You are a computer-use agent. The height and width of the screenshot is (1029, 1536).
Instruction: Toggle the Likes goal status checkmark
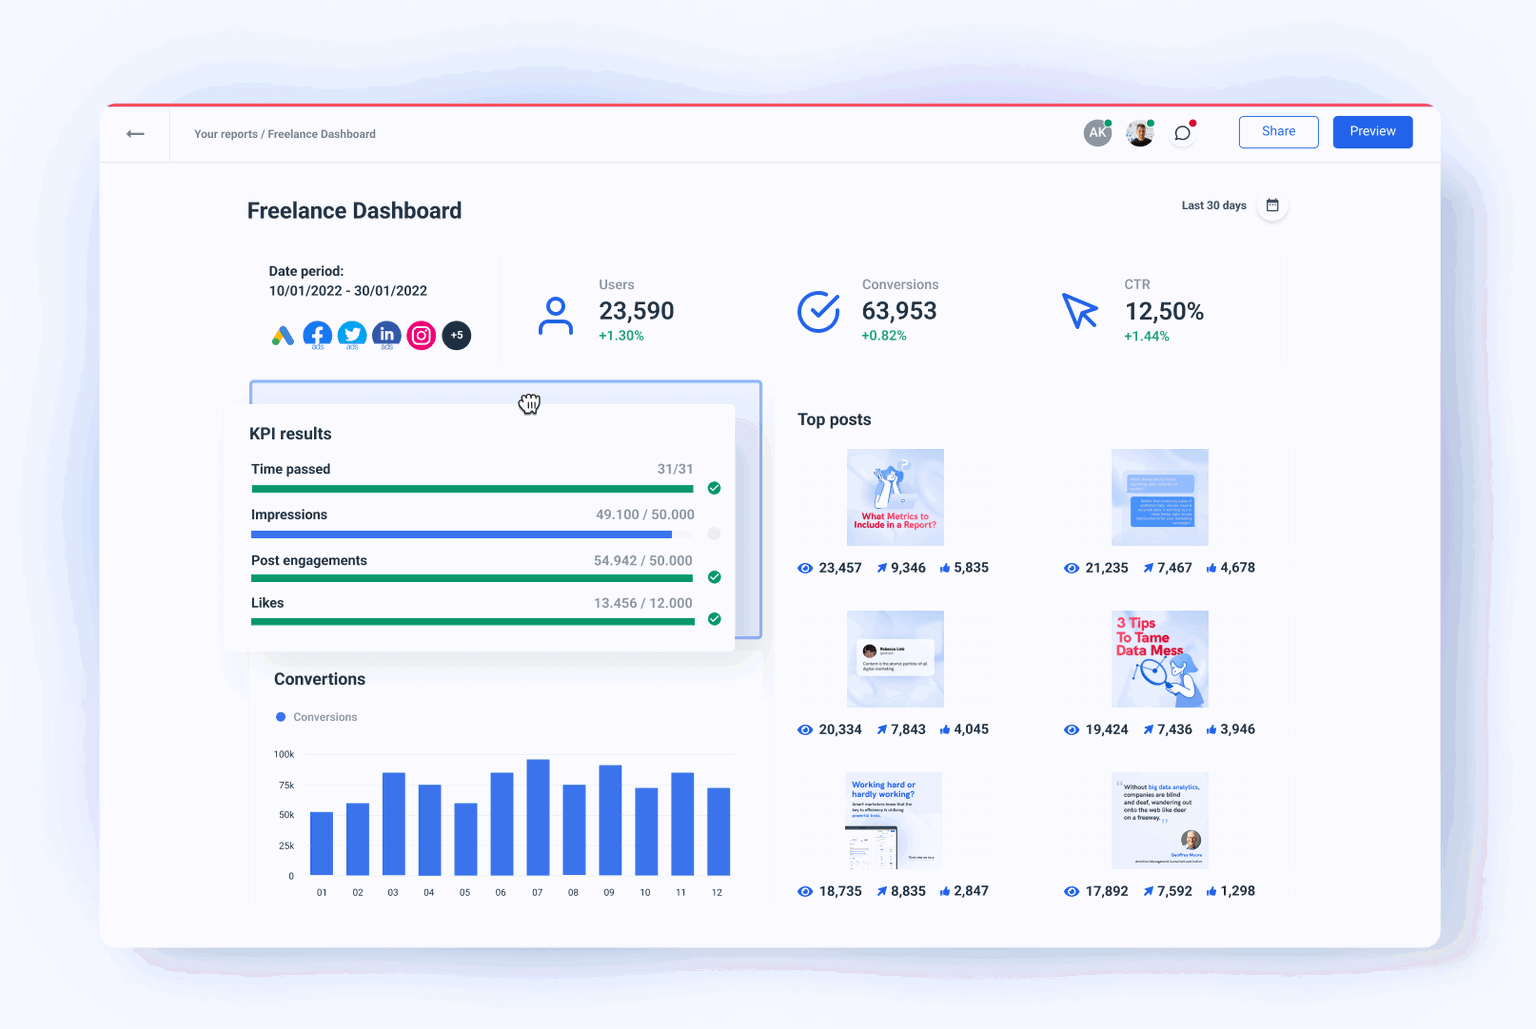point(714,619)
